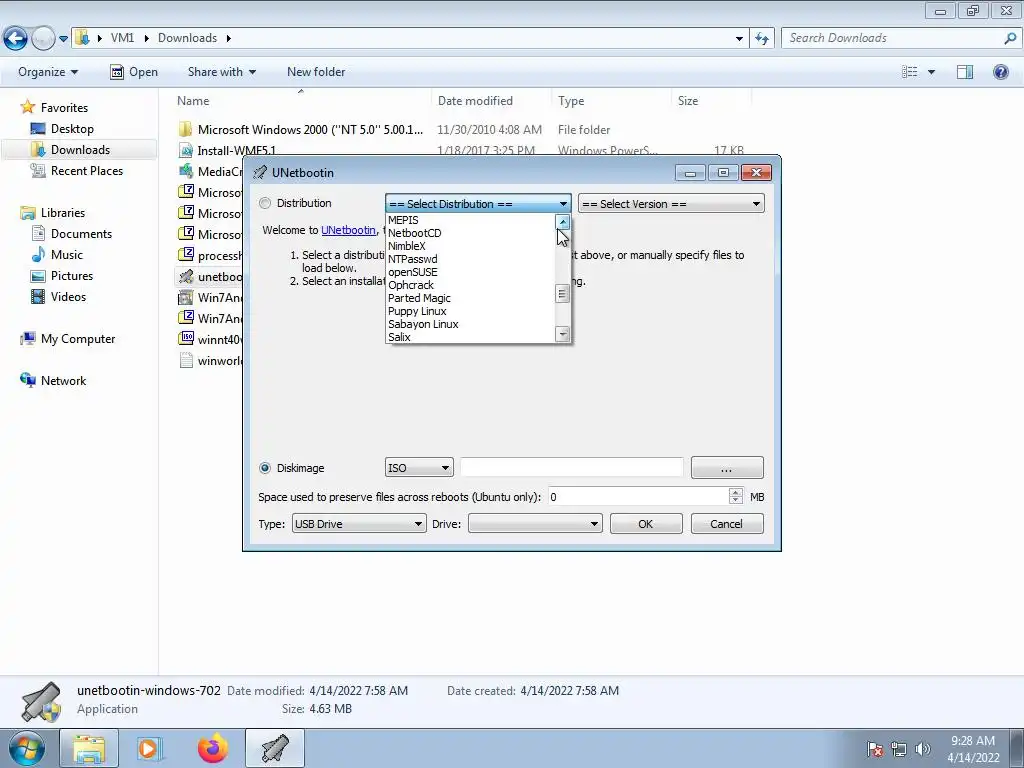
Task: Expand address bar previous locations dropdown
Action: coord(739,39)
